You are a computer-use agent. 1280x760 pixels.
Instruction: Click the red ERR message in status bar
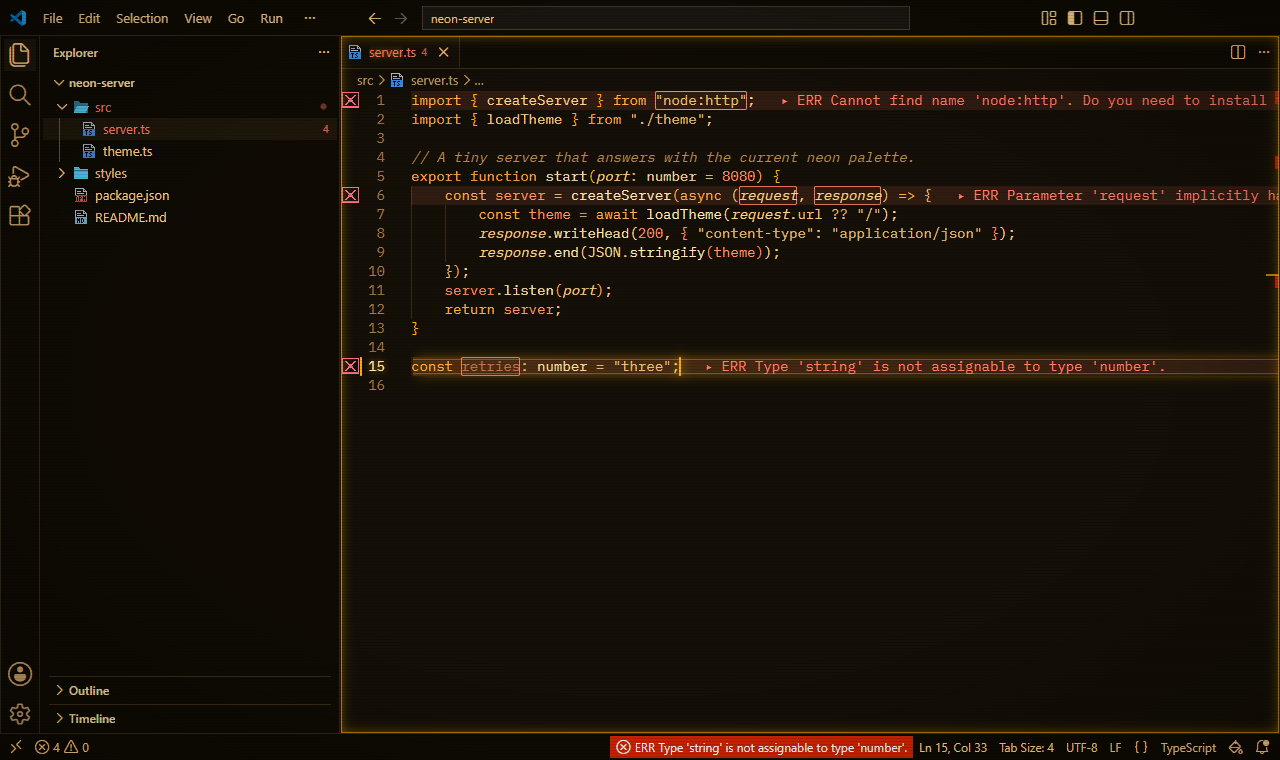pyautogui.click(x=761, y=747)
